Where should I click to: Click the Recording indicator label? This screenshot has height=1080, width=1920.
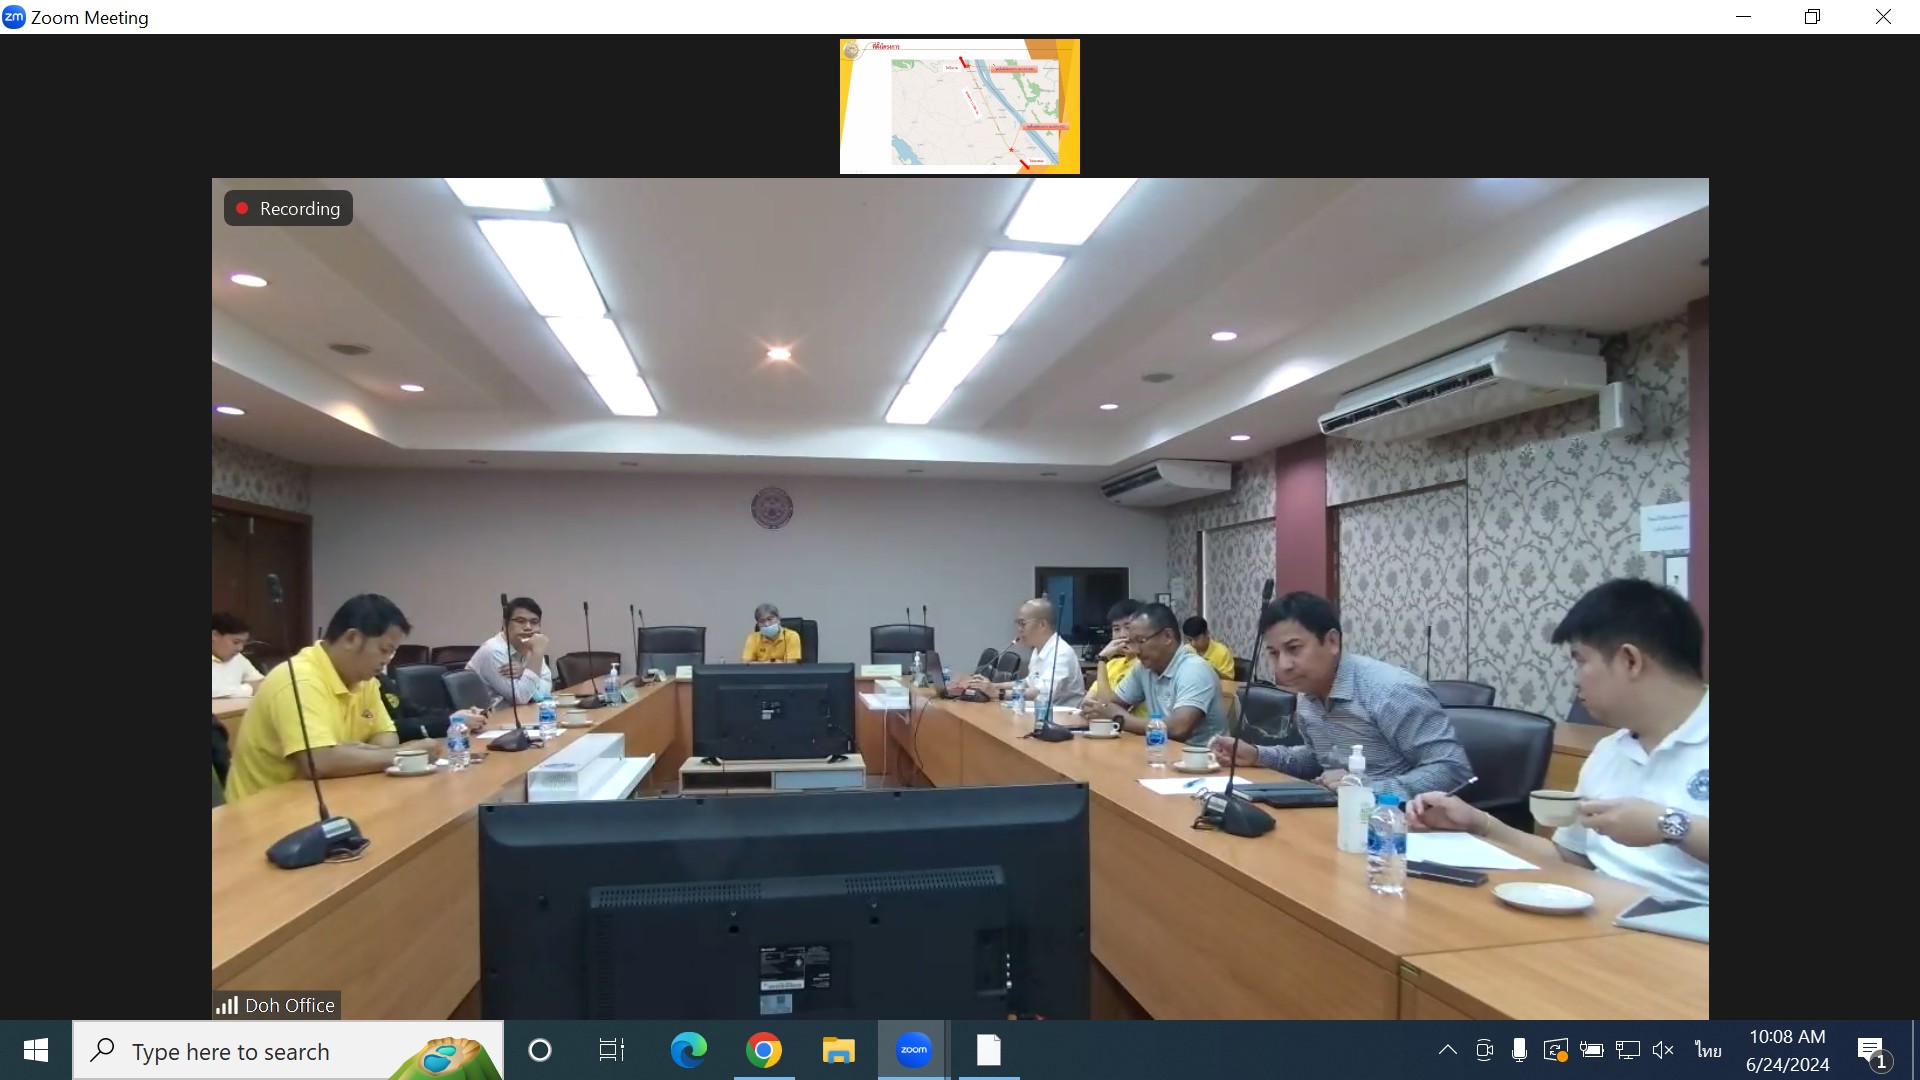tap(288, 208)
